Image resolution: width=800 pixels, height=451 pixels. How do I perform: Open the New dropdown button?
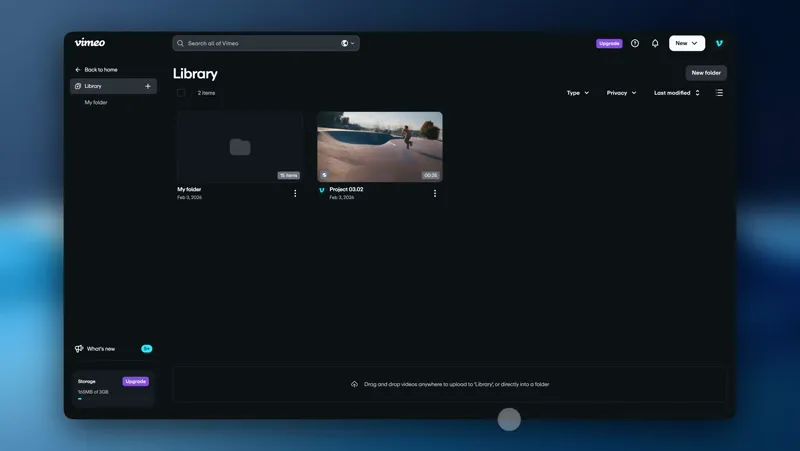pos(686,43)
